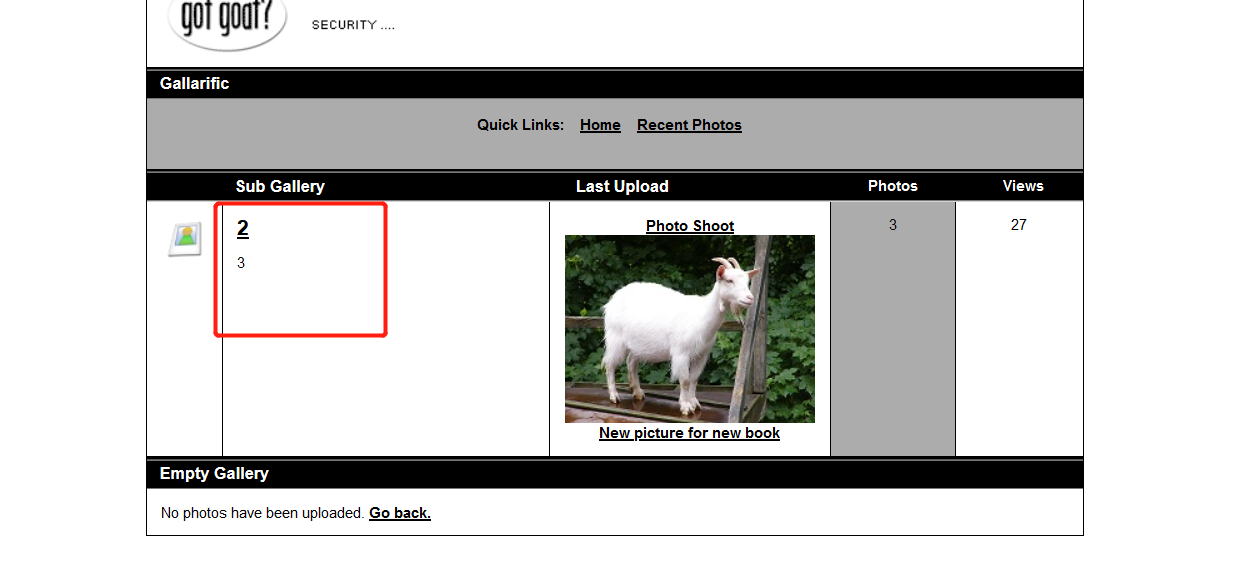The height and width of the screenshot is (562, 1233).
Task: Open sub gallery titled 2
Action: [243, 229]
